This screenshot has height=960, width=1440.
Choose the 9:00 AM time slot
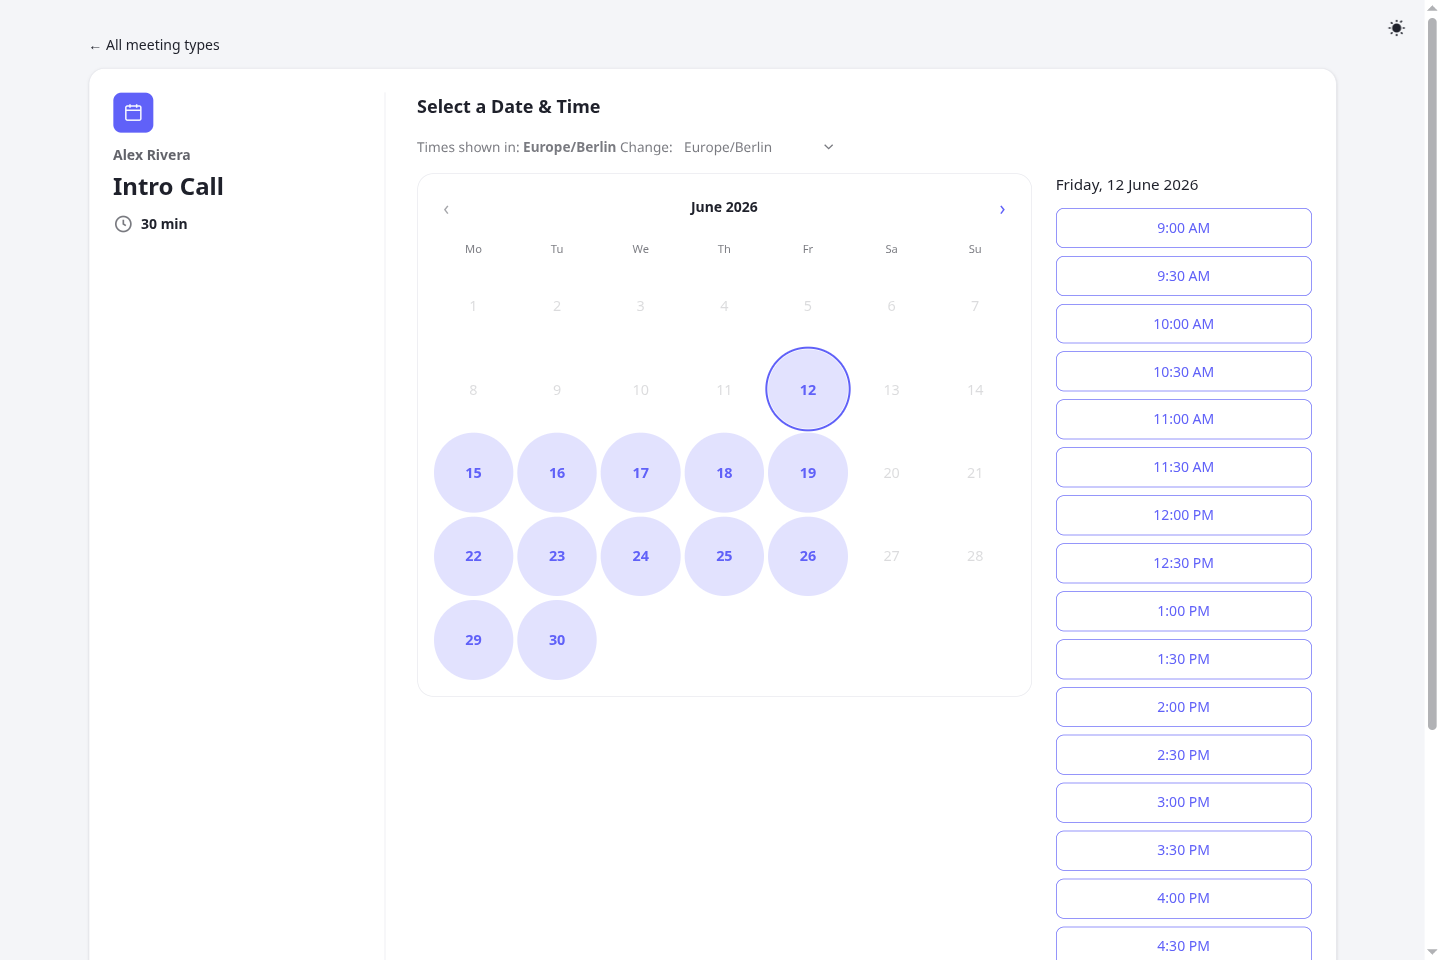[x=1184, y=228]
